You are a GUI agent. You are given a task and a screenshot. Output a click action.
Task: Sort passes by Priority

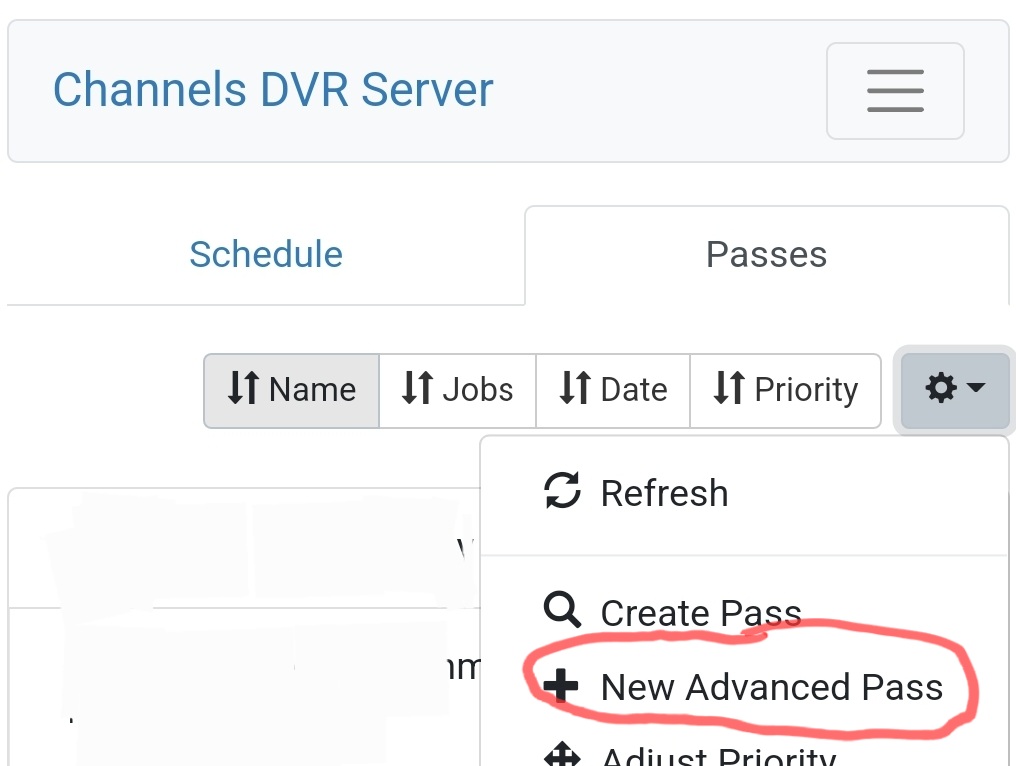785,390
